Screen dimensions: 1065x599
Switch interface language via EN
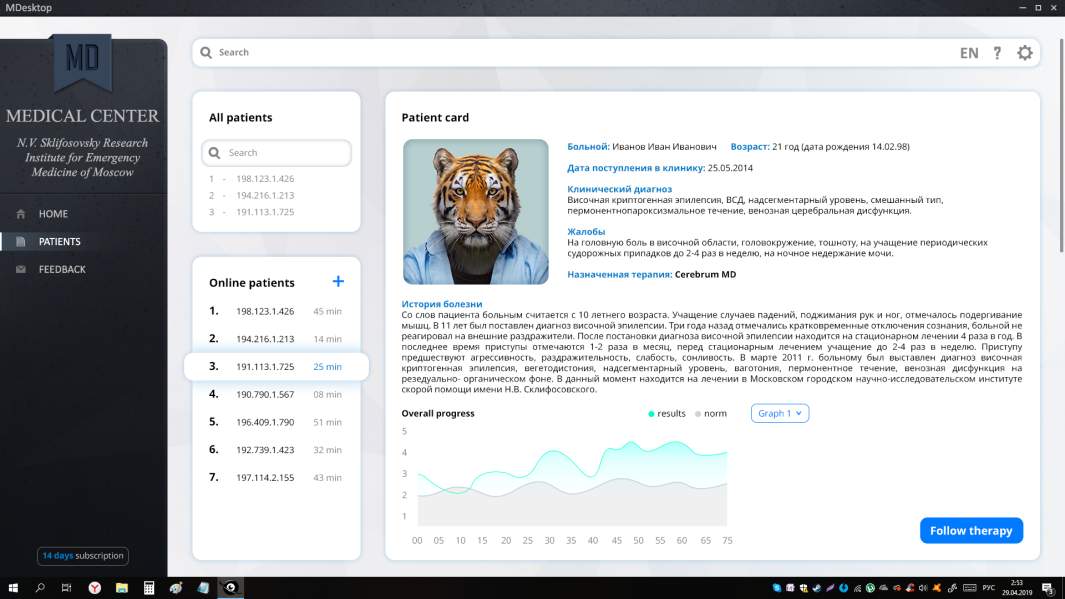click(968, 53)
